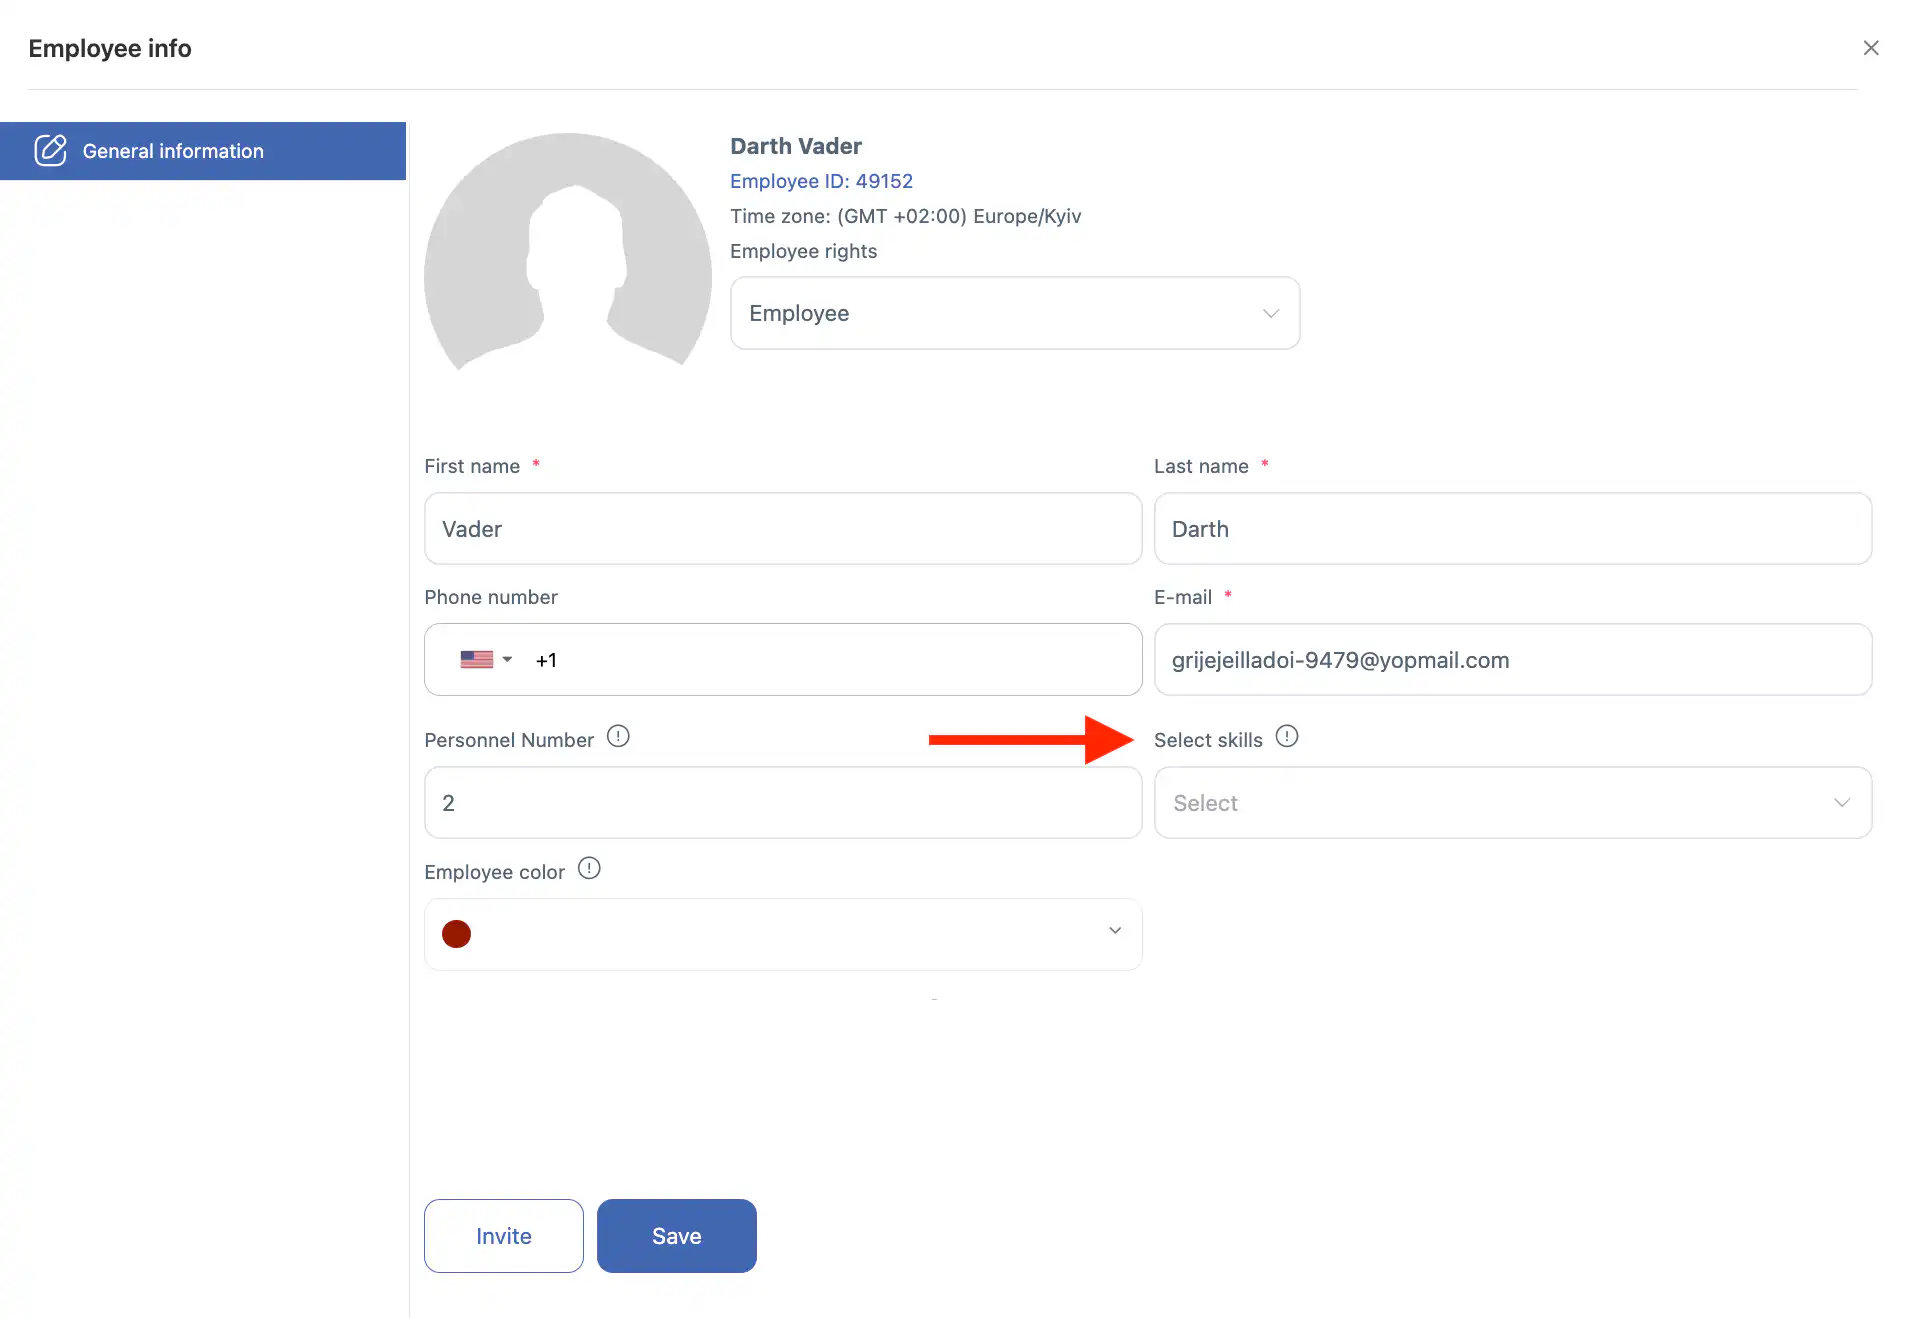Screen dimensions: 1916x1318
Task: Click the Invite button
Action: pyautogui.click(x=503, y=1236)
